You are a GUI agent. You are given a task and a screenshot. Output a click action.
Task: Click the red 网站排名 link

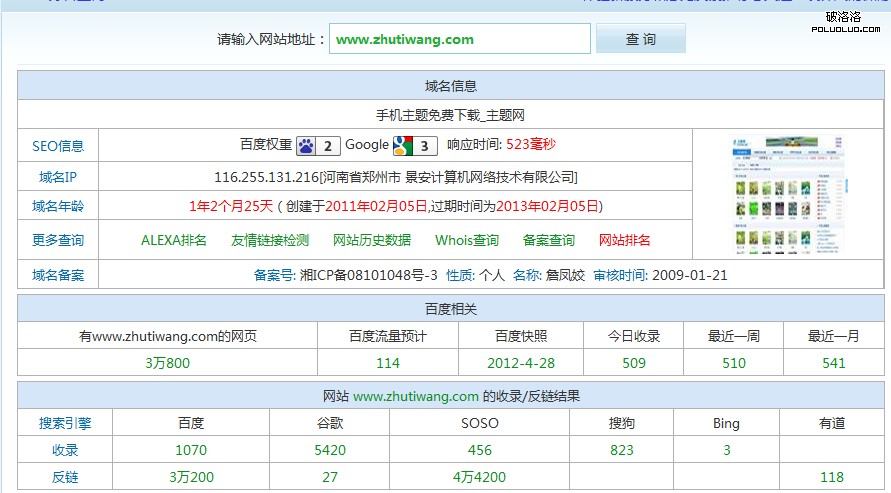click(625, 240)
